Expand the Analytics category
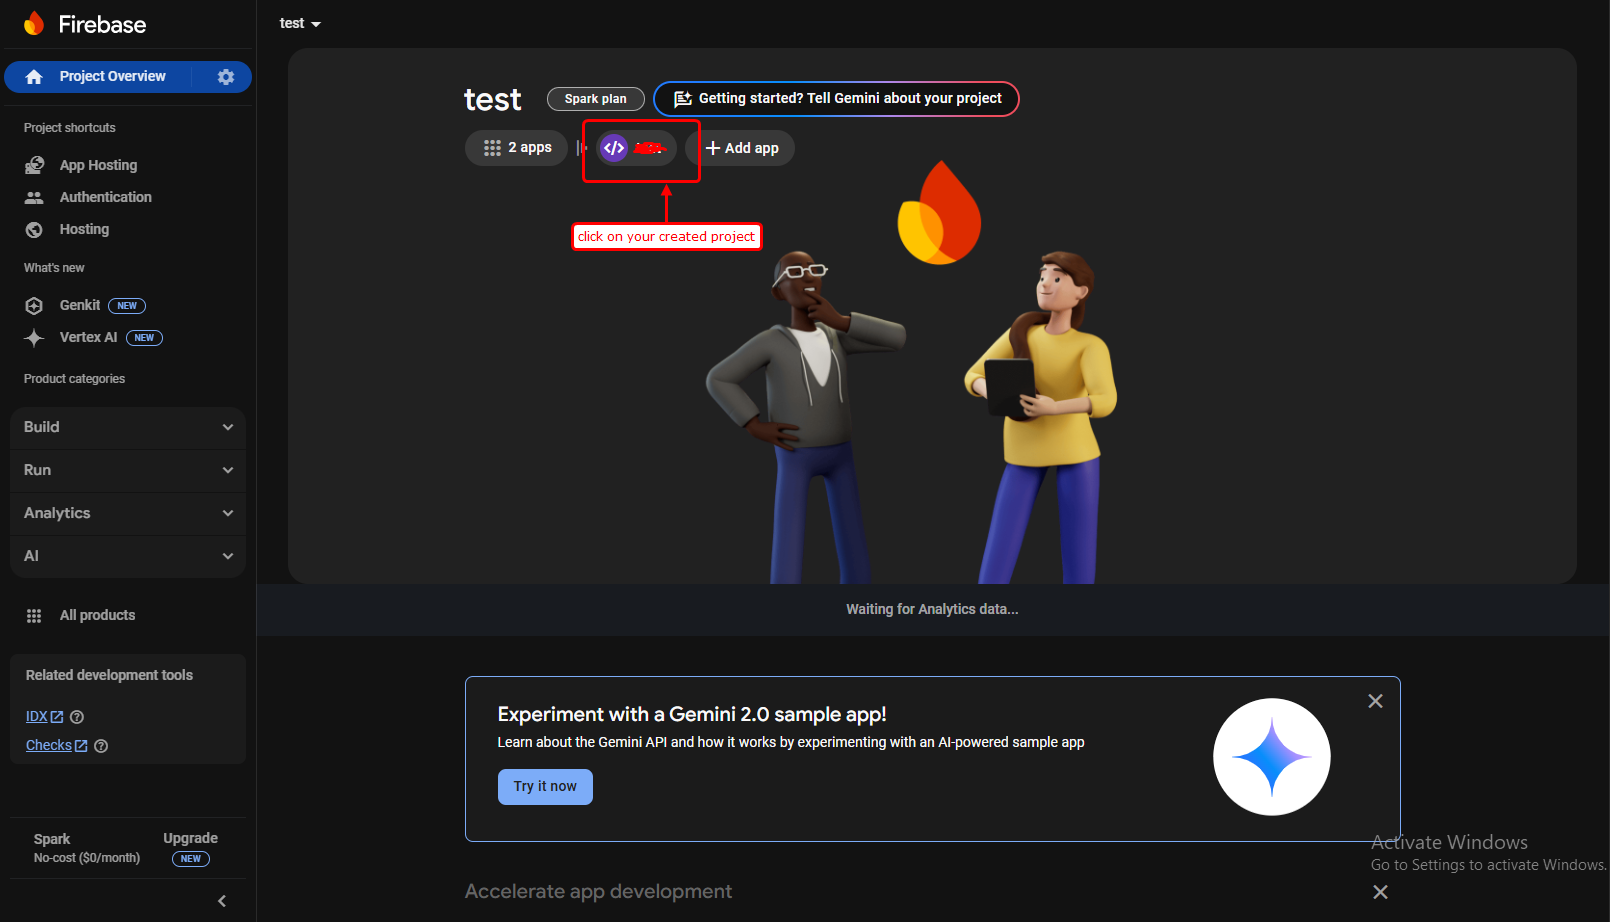 (x=127, y=513)
